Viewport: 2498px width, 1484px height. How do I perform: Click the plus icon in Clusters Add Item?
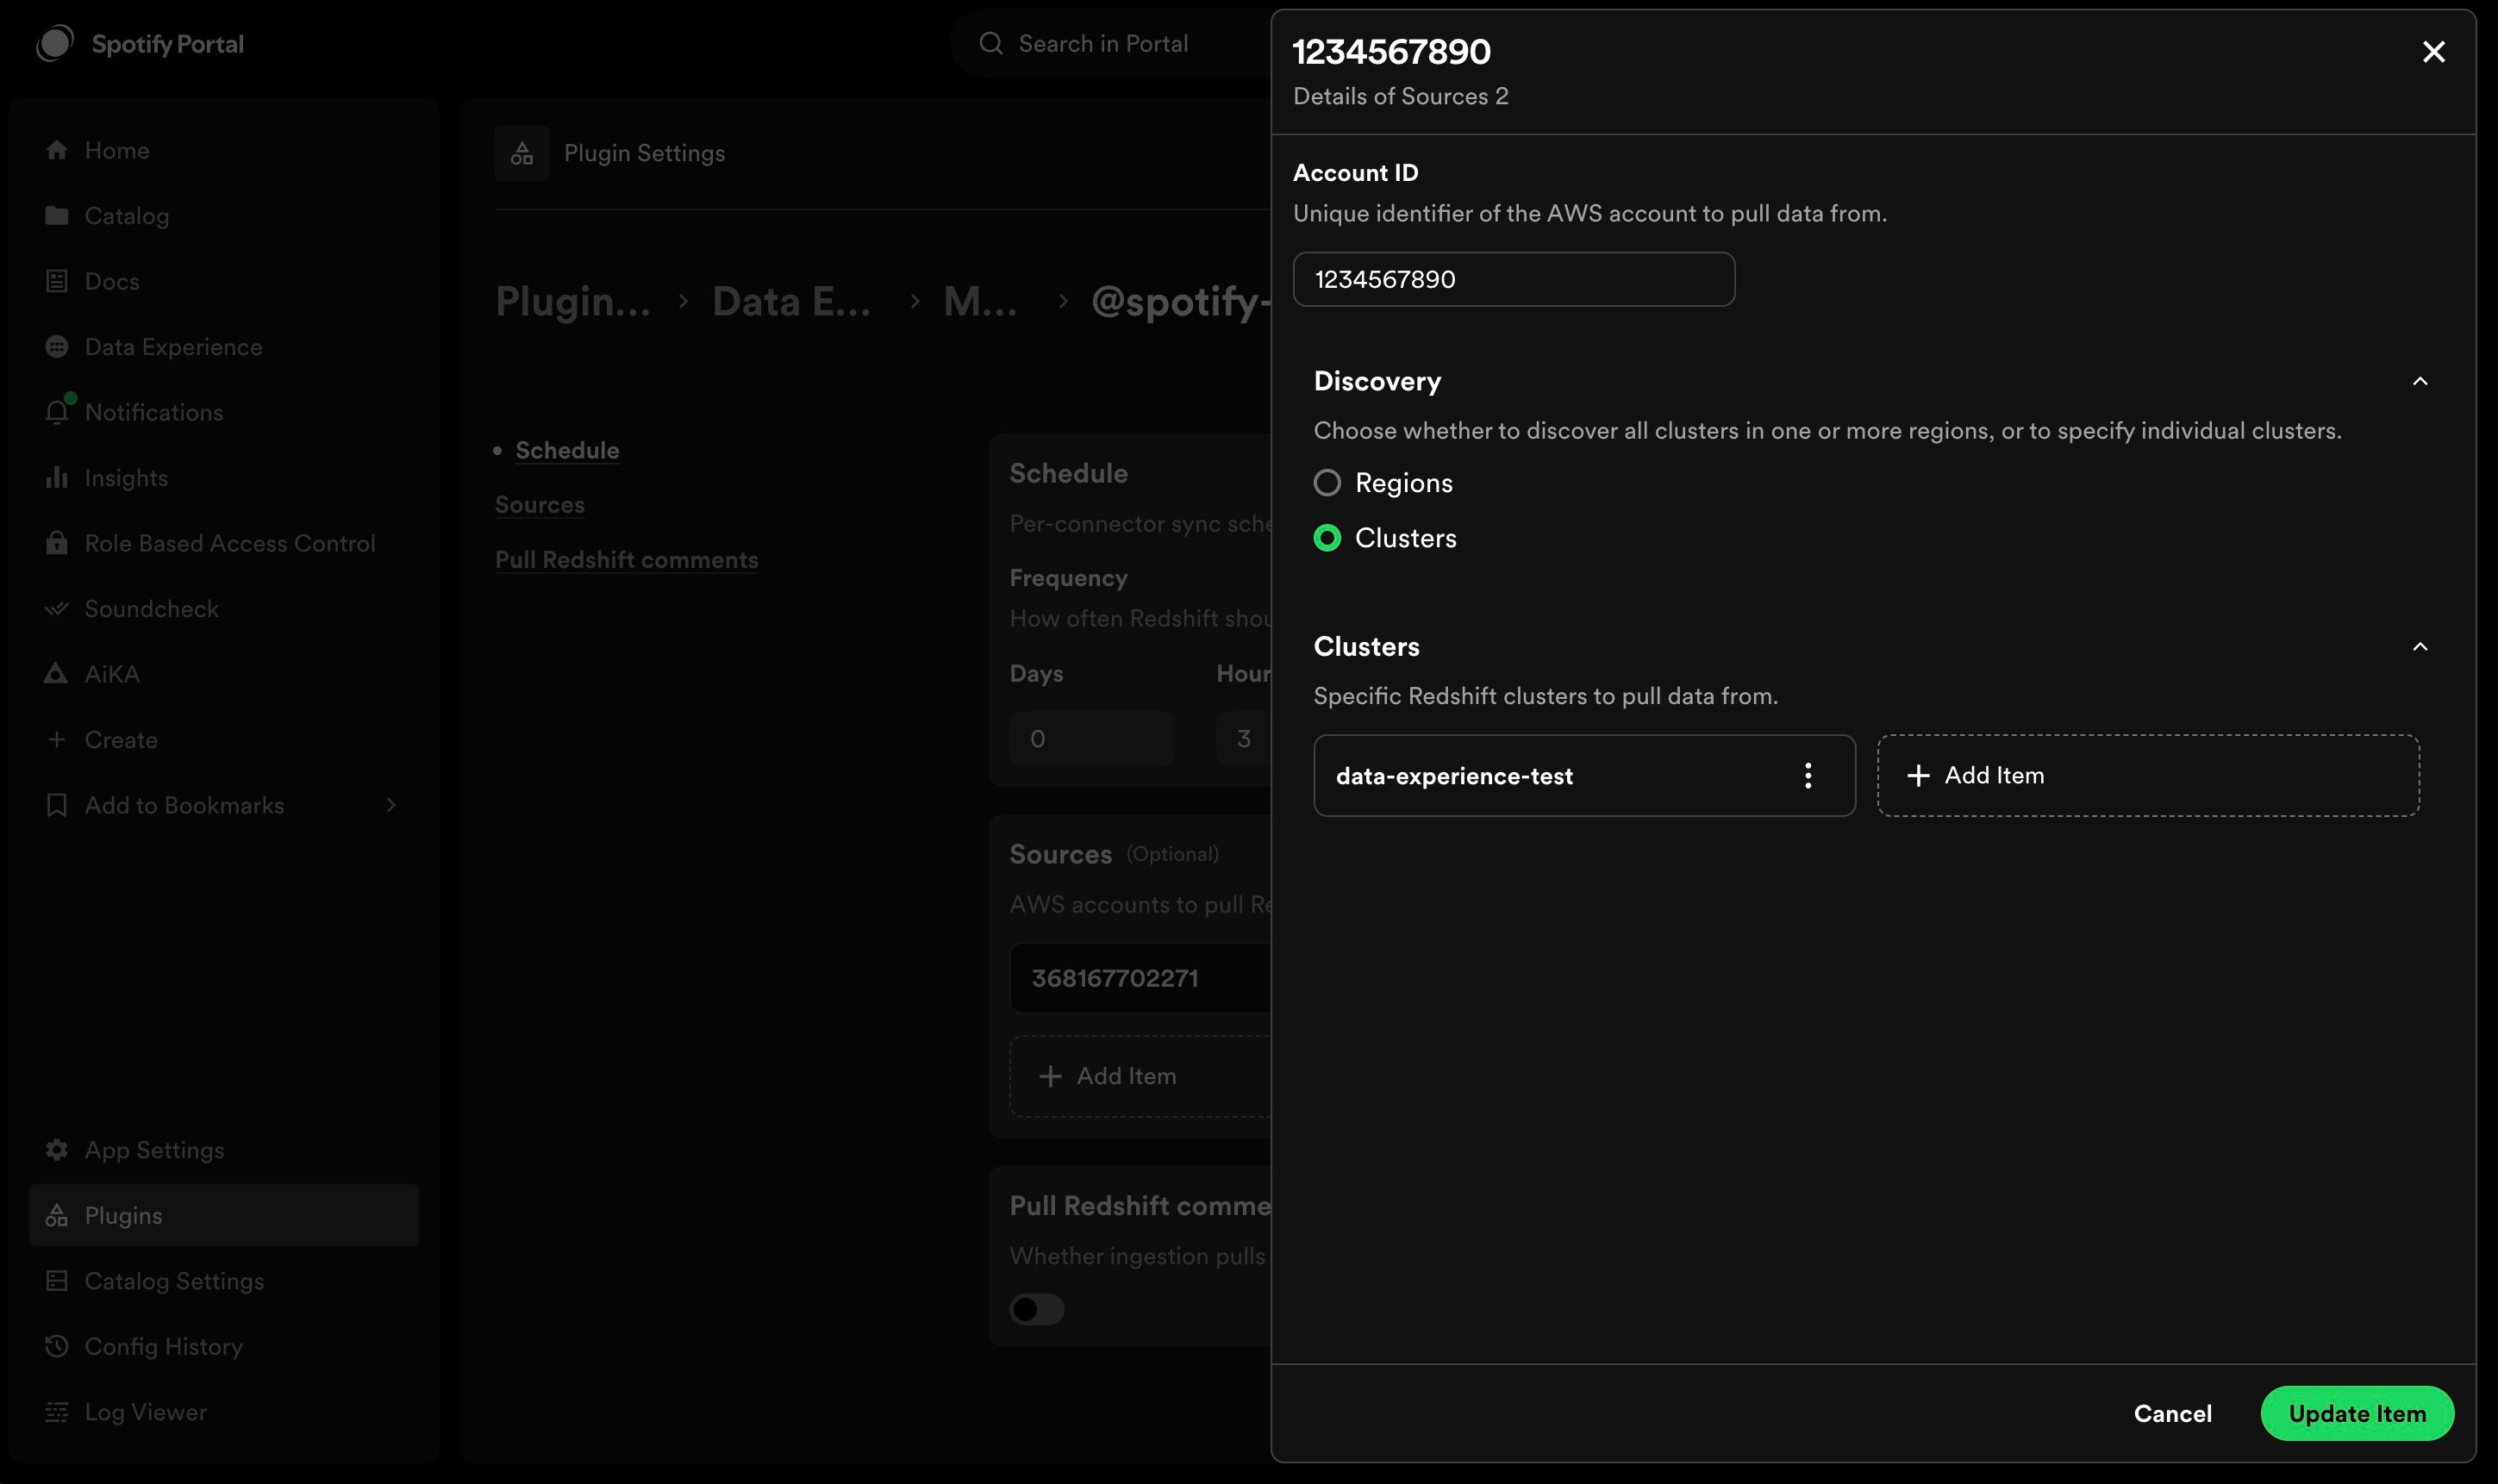(x=1918, y=776)
